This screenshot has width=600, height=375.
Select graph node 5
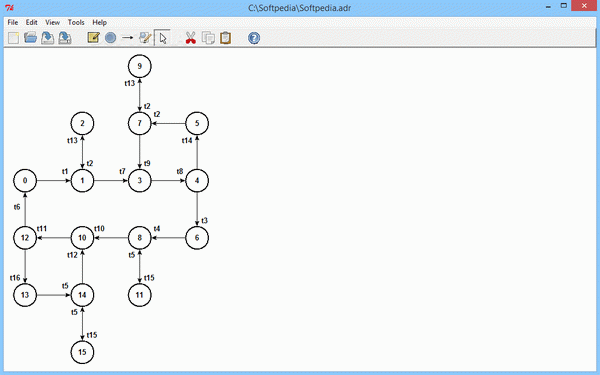(x=197, y=123)
